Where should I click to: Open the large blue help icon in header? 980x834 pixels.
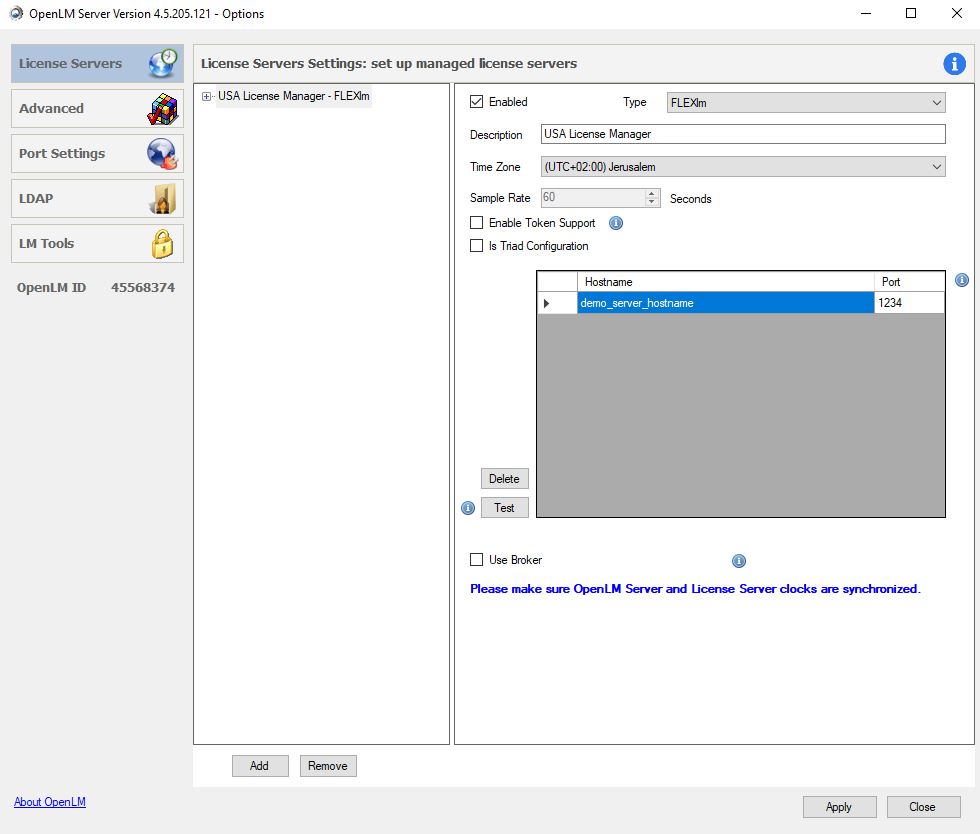tap(954, 64)
